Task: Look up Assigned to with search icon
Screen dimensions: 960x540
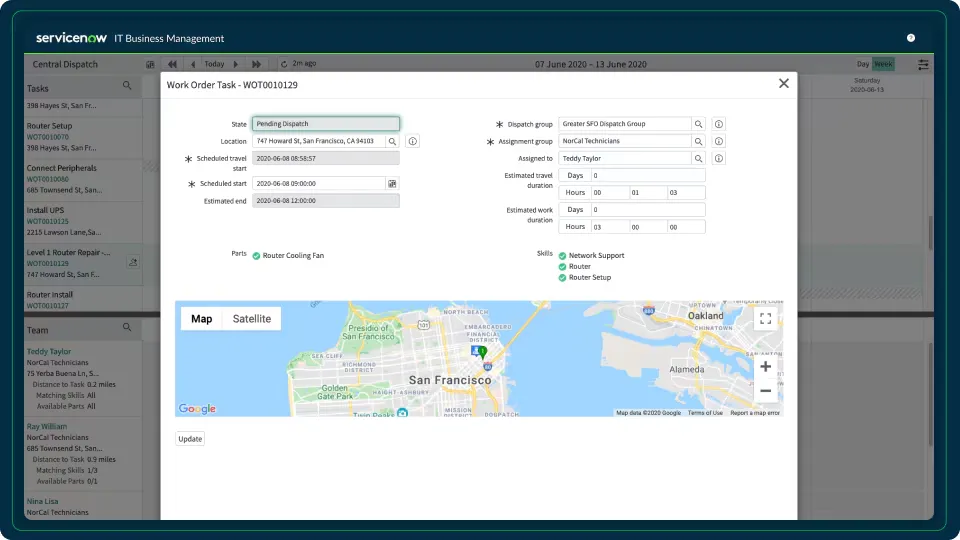Action: [x=699, y=159]
